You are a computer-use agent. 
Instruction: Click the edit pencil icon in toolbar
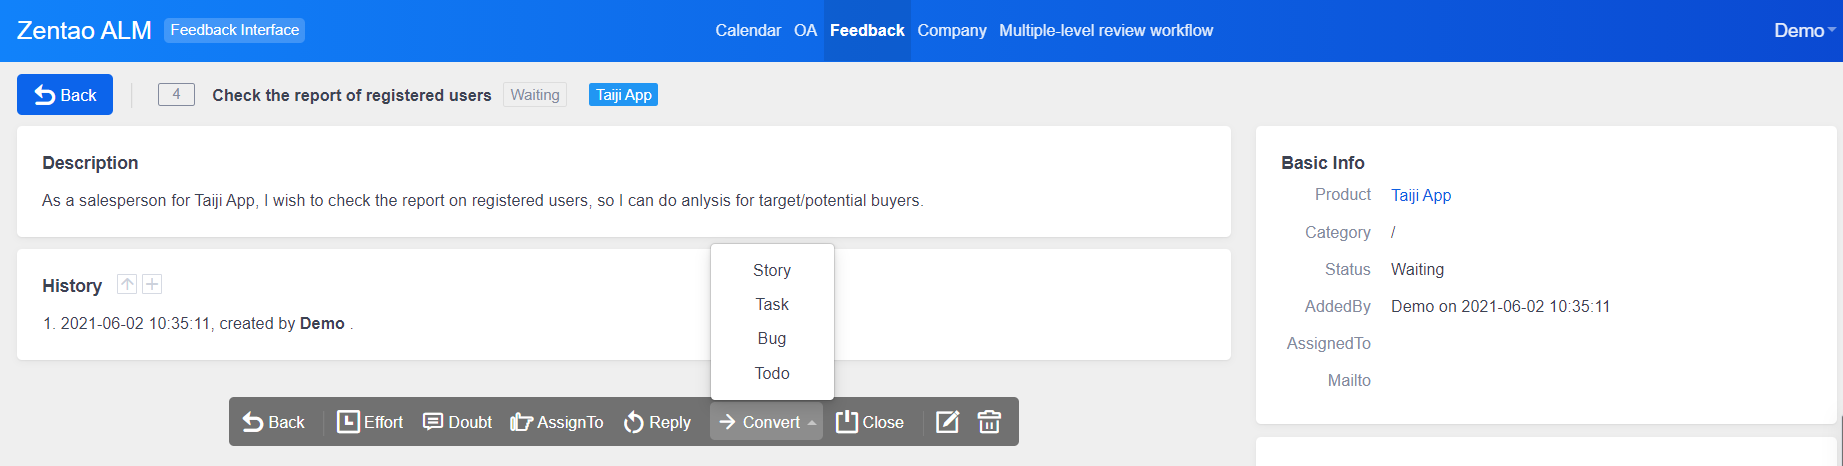947,422
